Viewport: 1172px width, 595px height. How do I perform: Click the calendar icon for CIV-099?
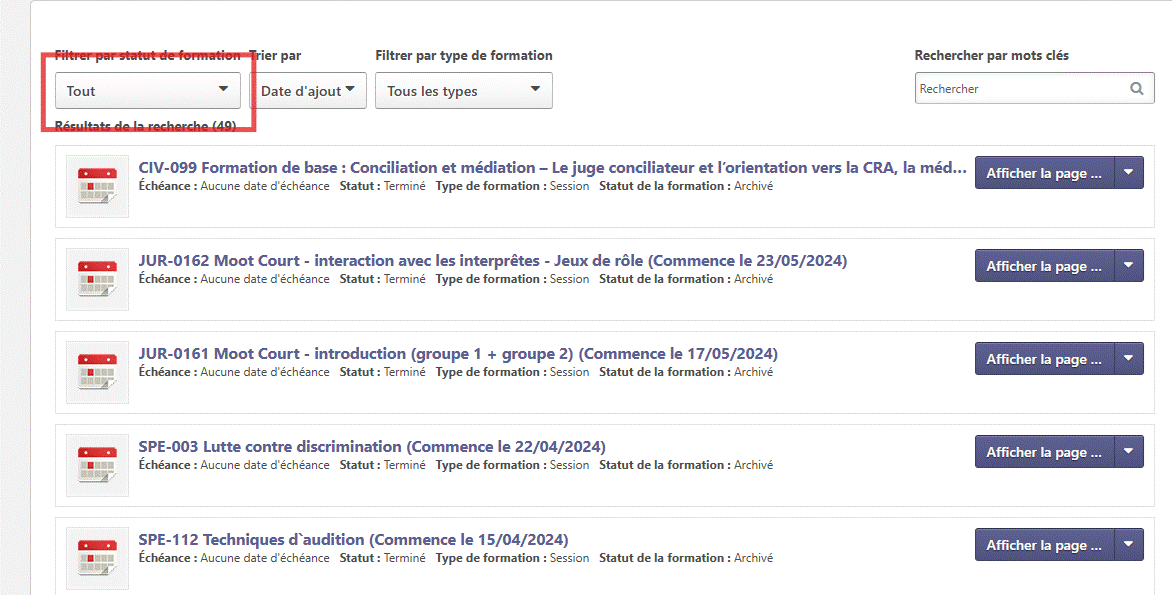[96, 185]
